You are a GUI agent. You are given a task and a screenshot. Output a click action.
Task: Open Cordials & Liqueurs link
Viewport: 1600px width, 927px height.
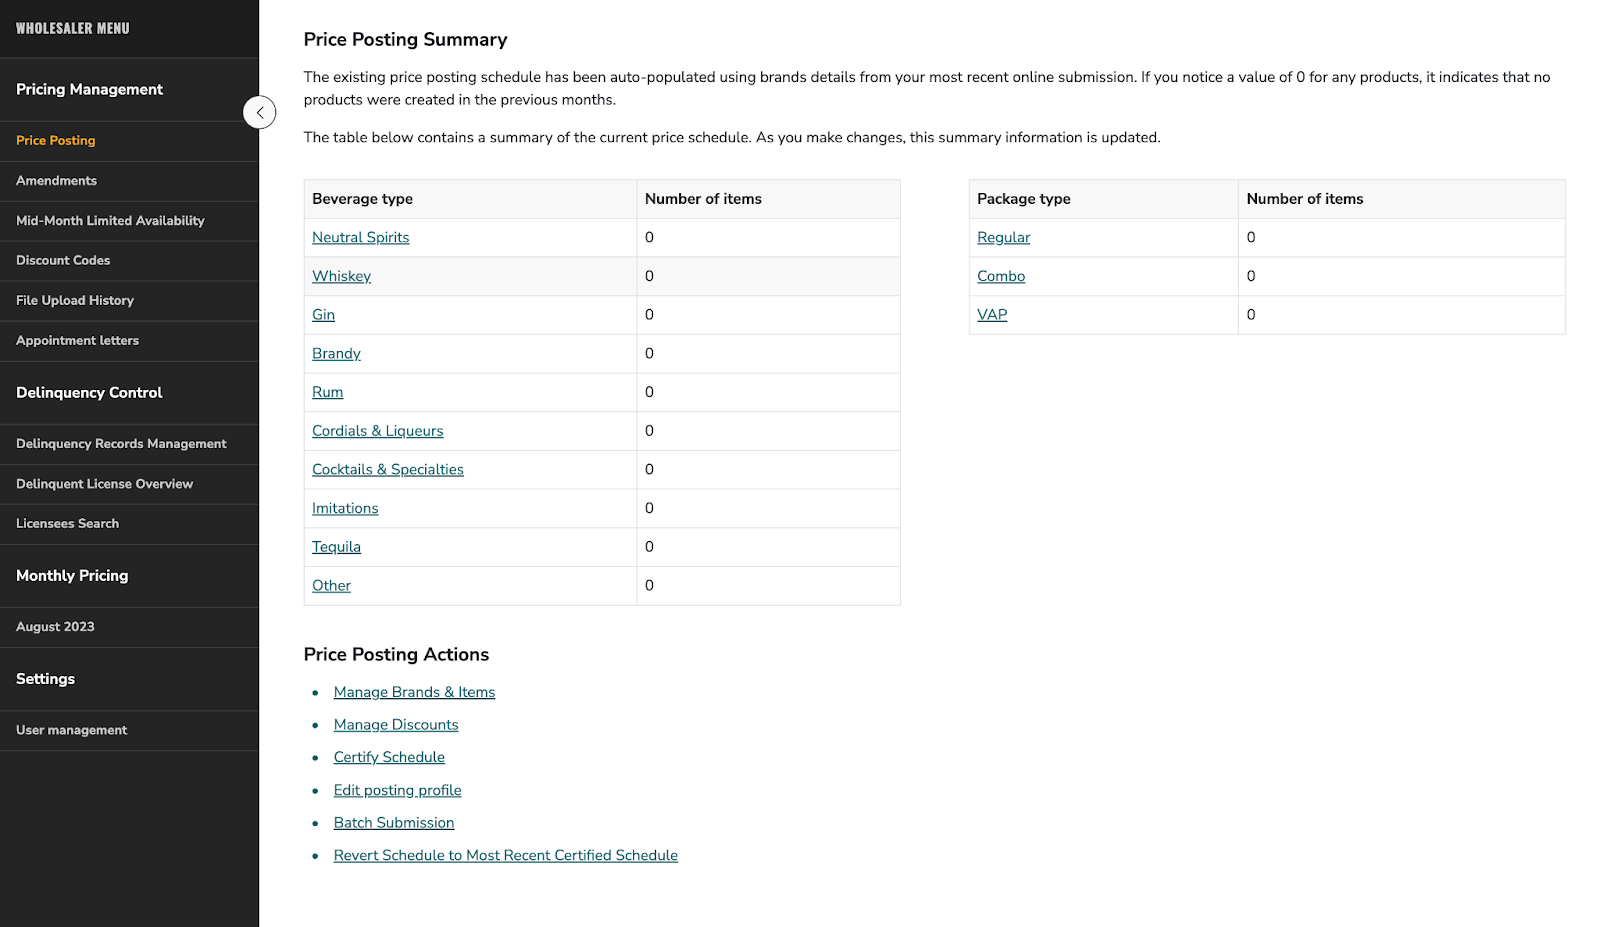pos(377,431)
